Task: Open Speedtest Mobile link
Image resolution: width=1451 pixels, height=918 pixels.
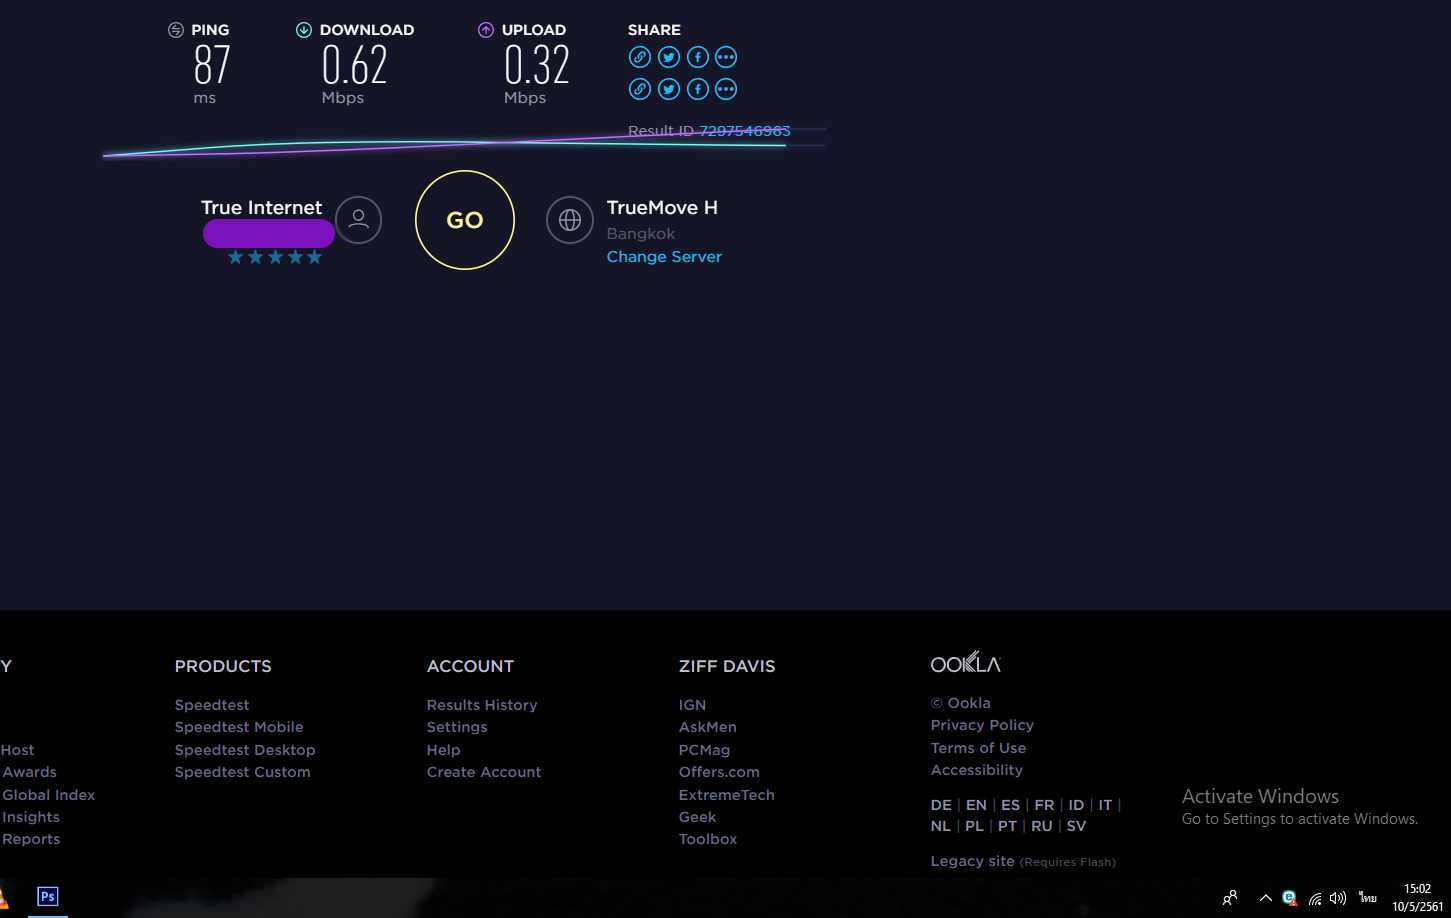Action: point(239,727)
